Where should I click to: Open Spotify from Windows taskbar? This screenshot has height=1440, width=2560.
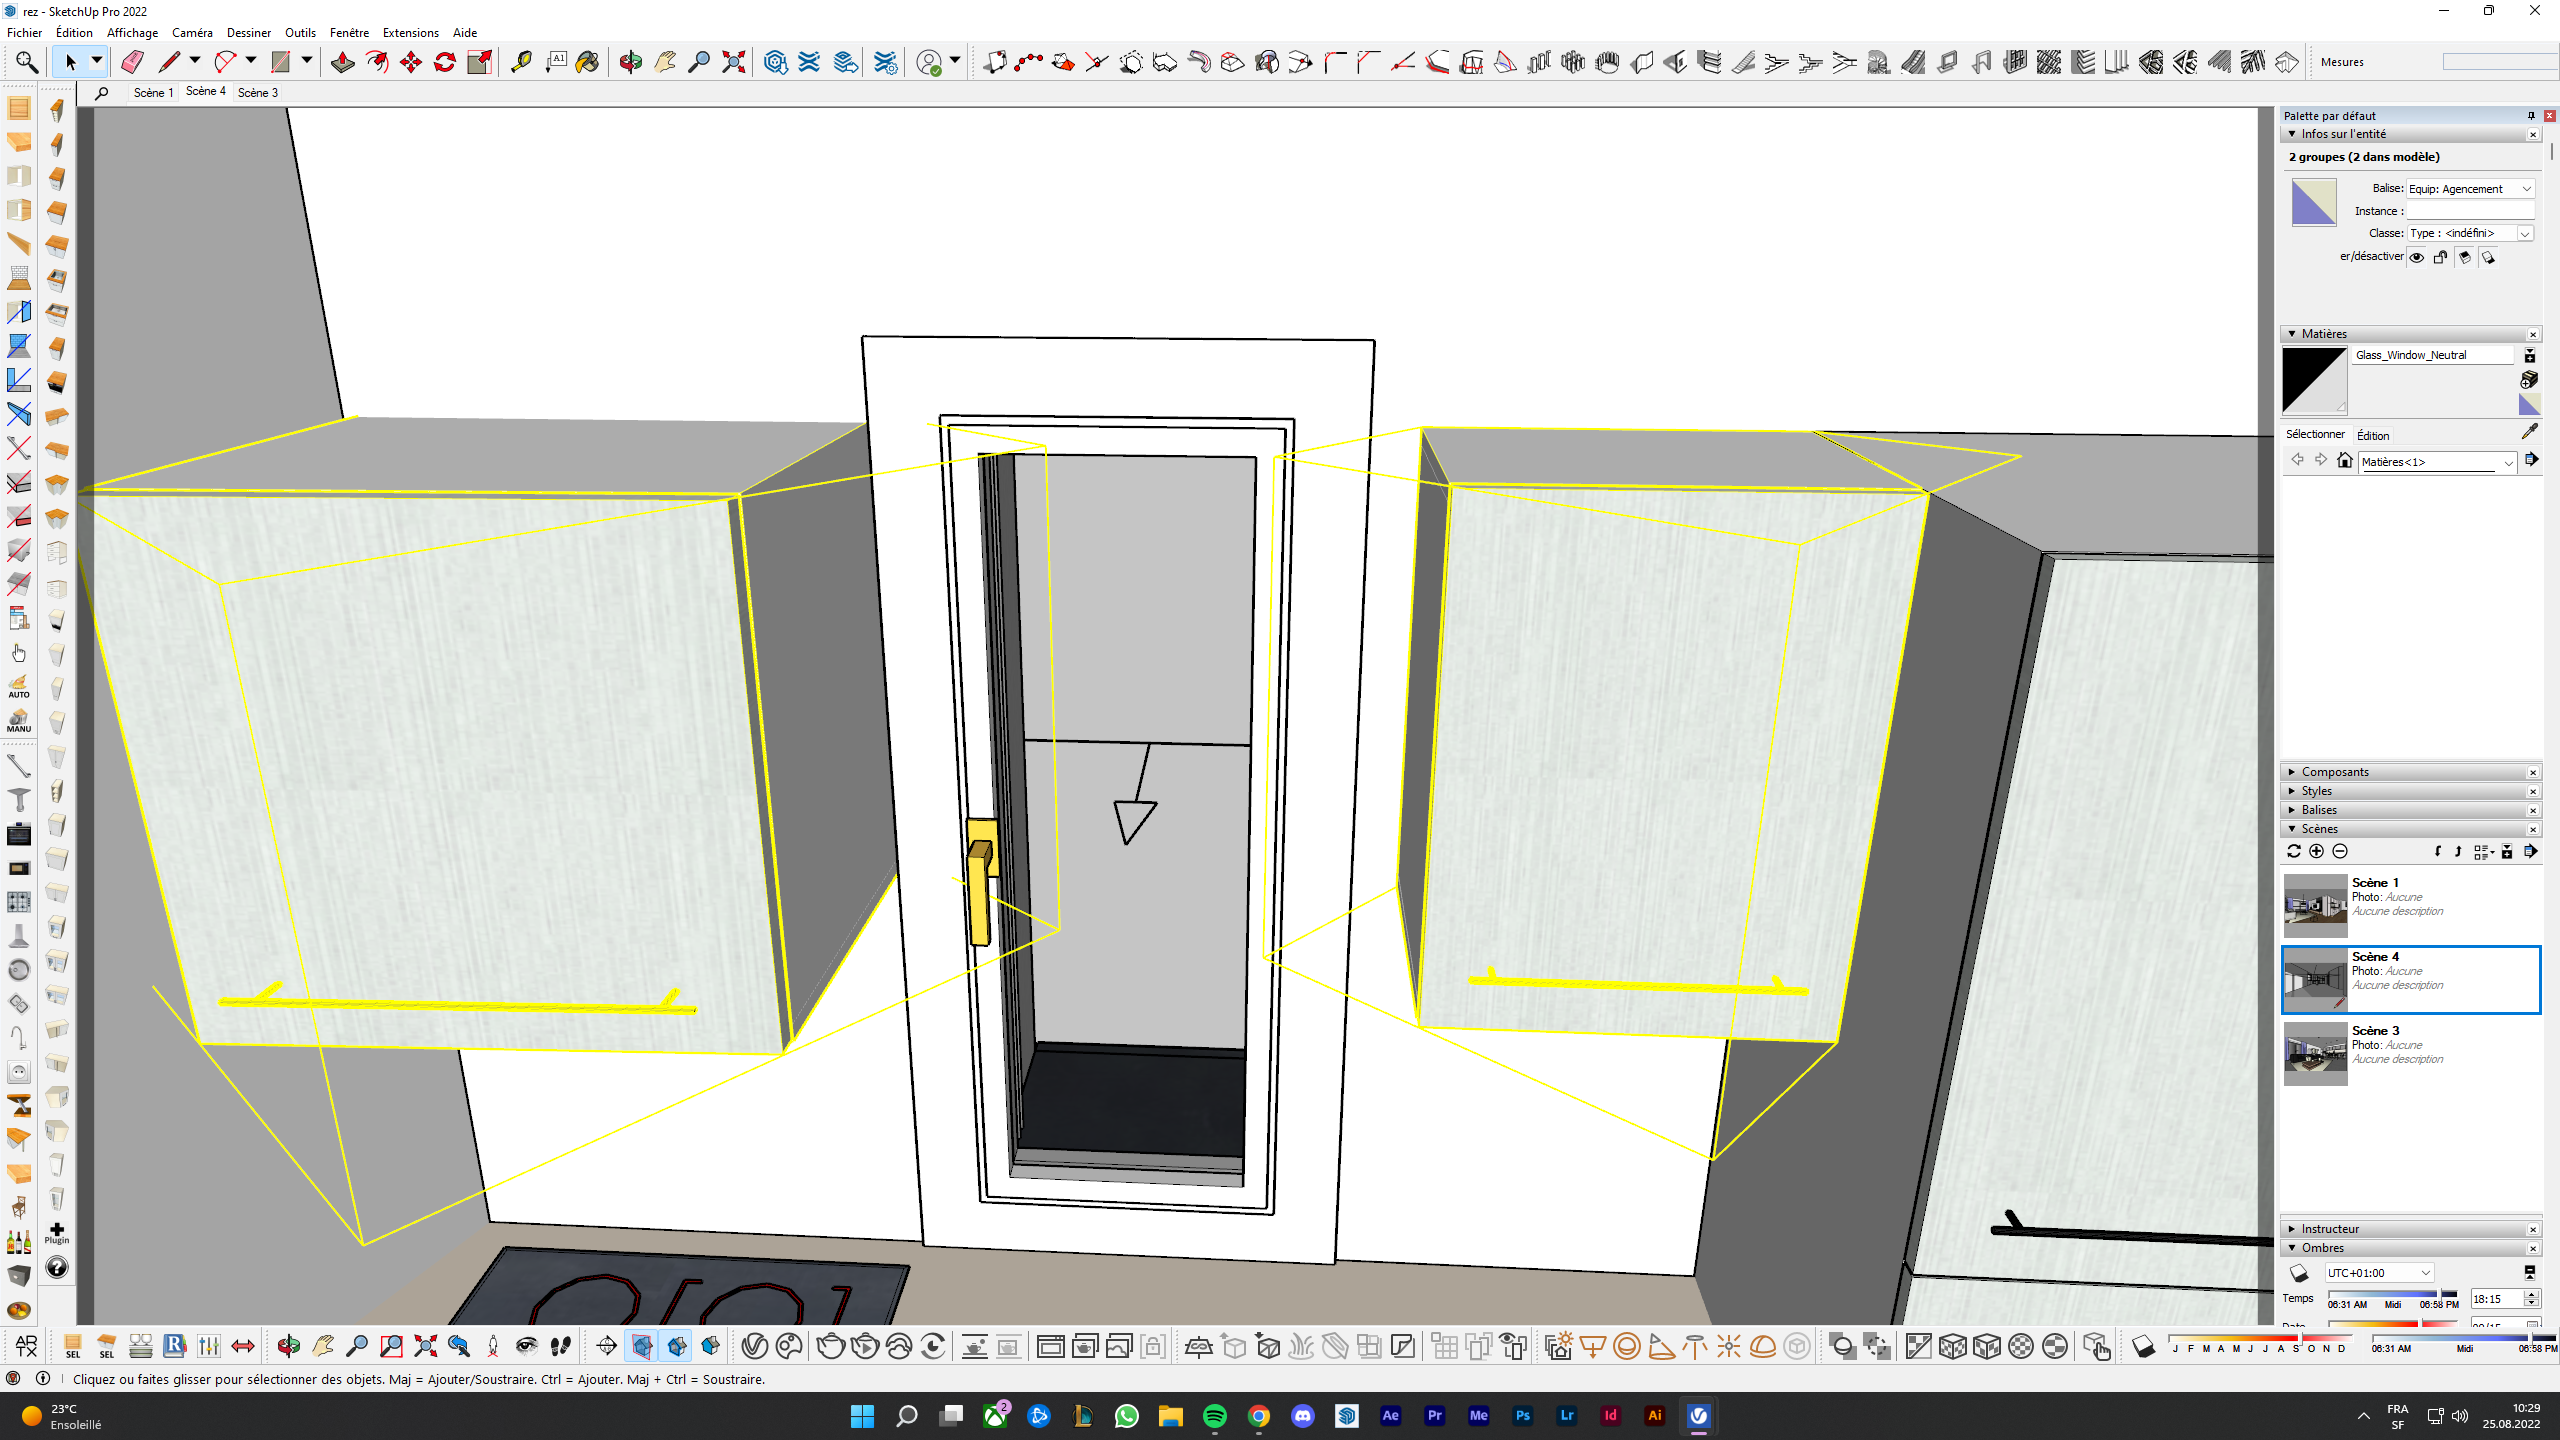pos(1214,1416)
